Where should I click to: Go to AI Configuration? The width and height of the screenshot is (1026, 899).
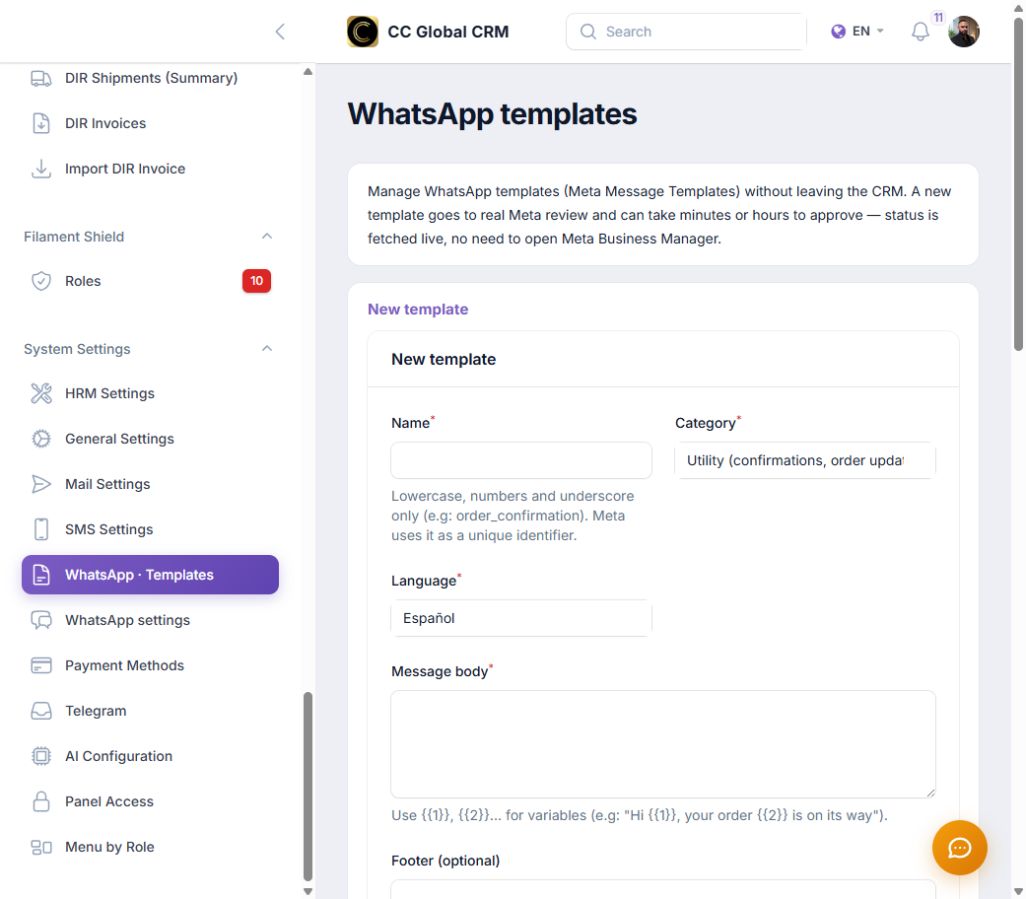point(150,756)
